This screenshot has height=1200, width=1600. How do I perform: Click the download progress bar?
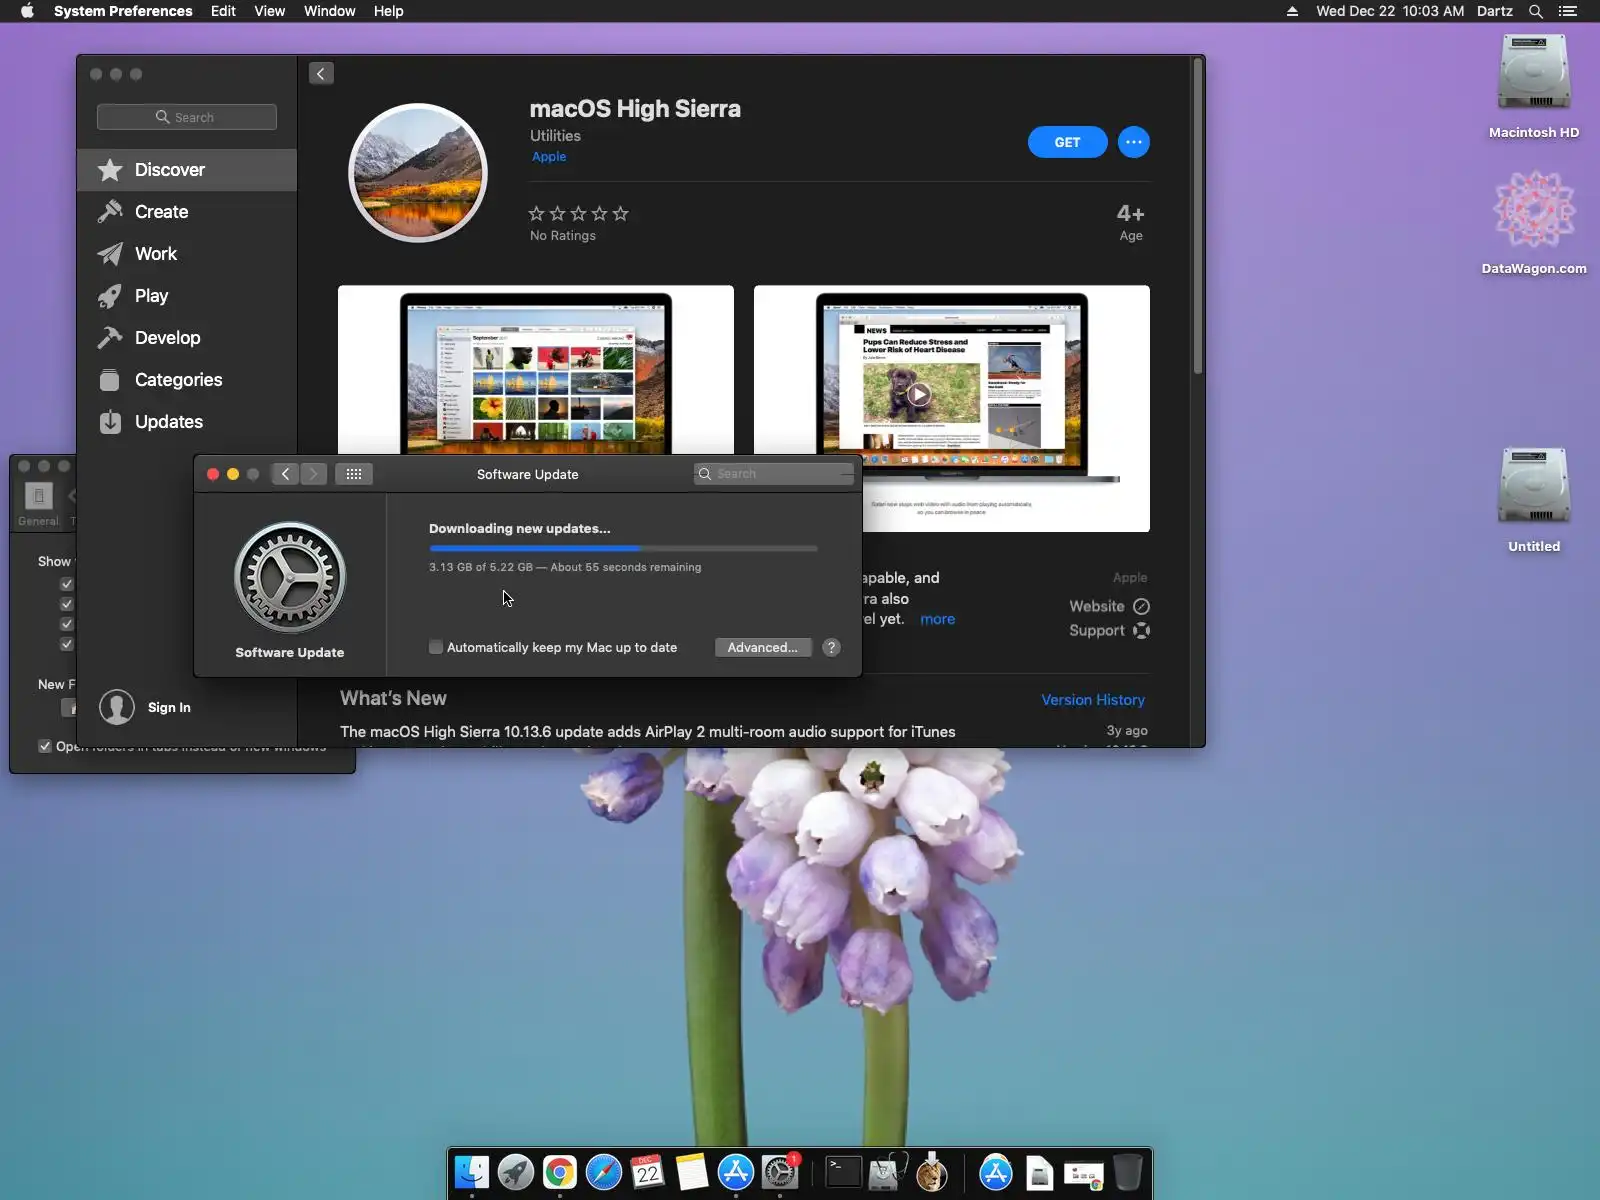pos(623,548)
